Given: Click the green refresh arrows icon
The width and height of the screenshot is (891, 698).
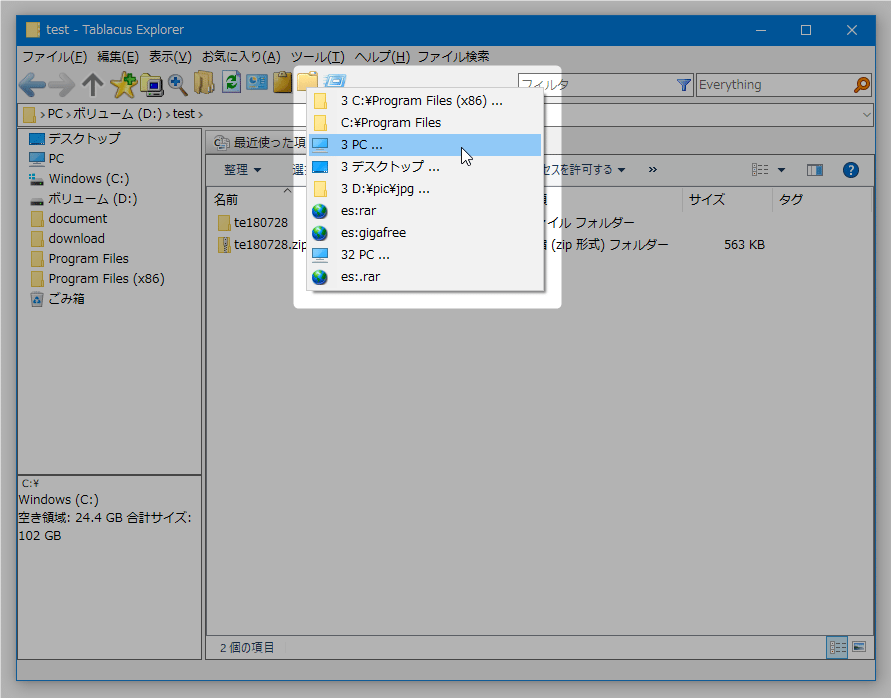Looking at the screenshot, I should (x=231, y=82).
